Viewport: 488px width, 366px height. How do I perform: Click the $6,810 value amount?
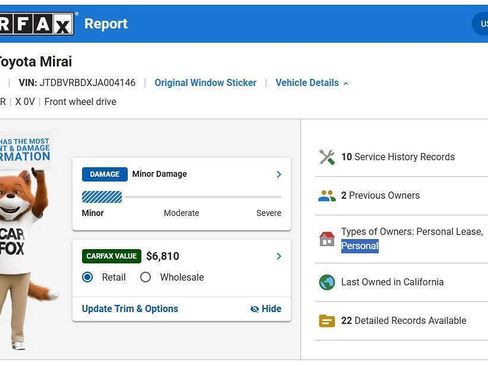pos(163,256)
